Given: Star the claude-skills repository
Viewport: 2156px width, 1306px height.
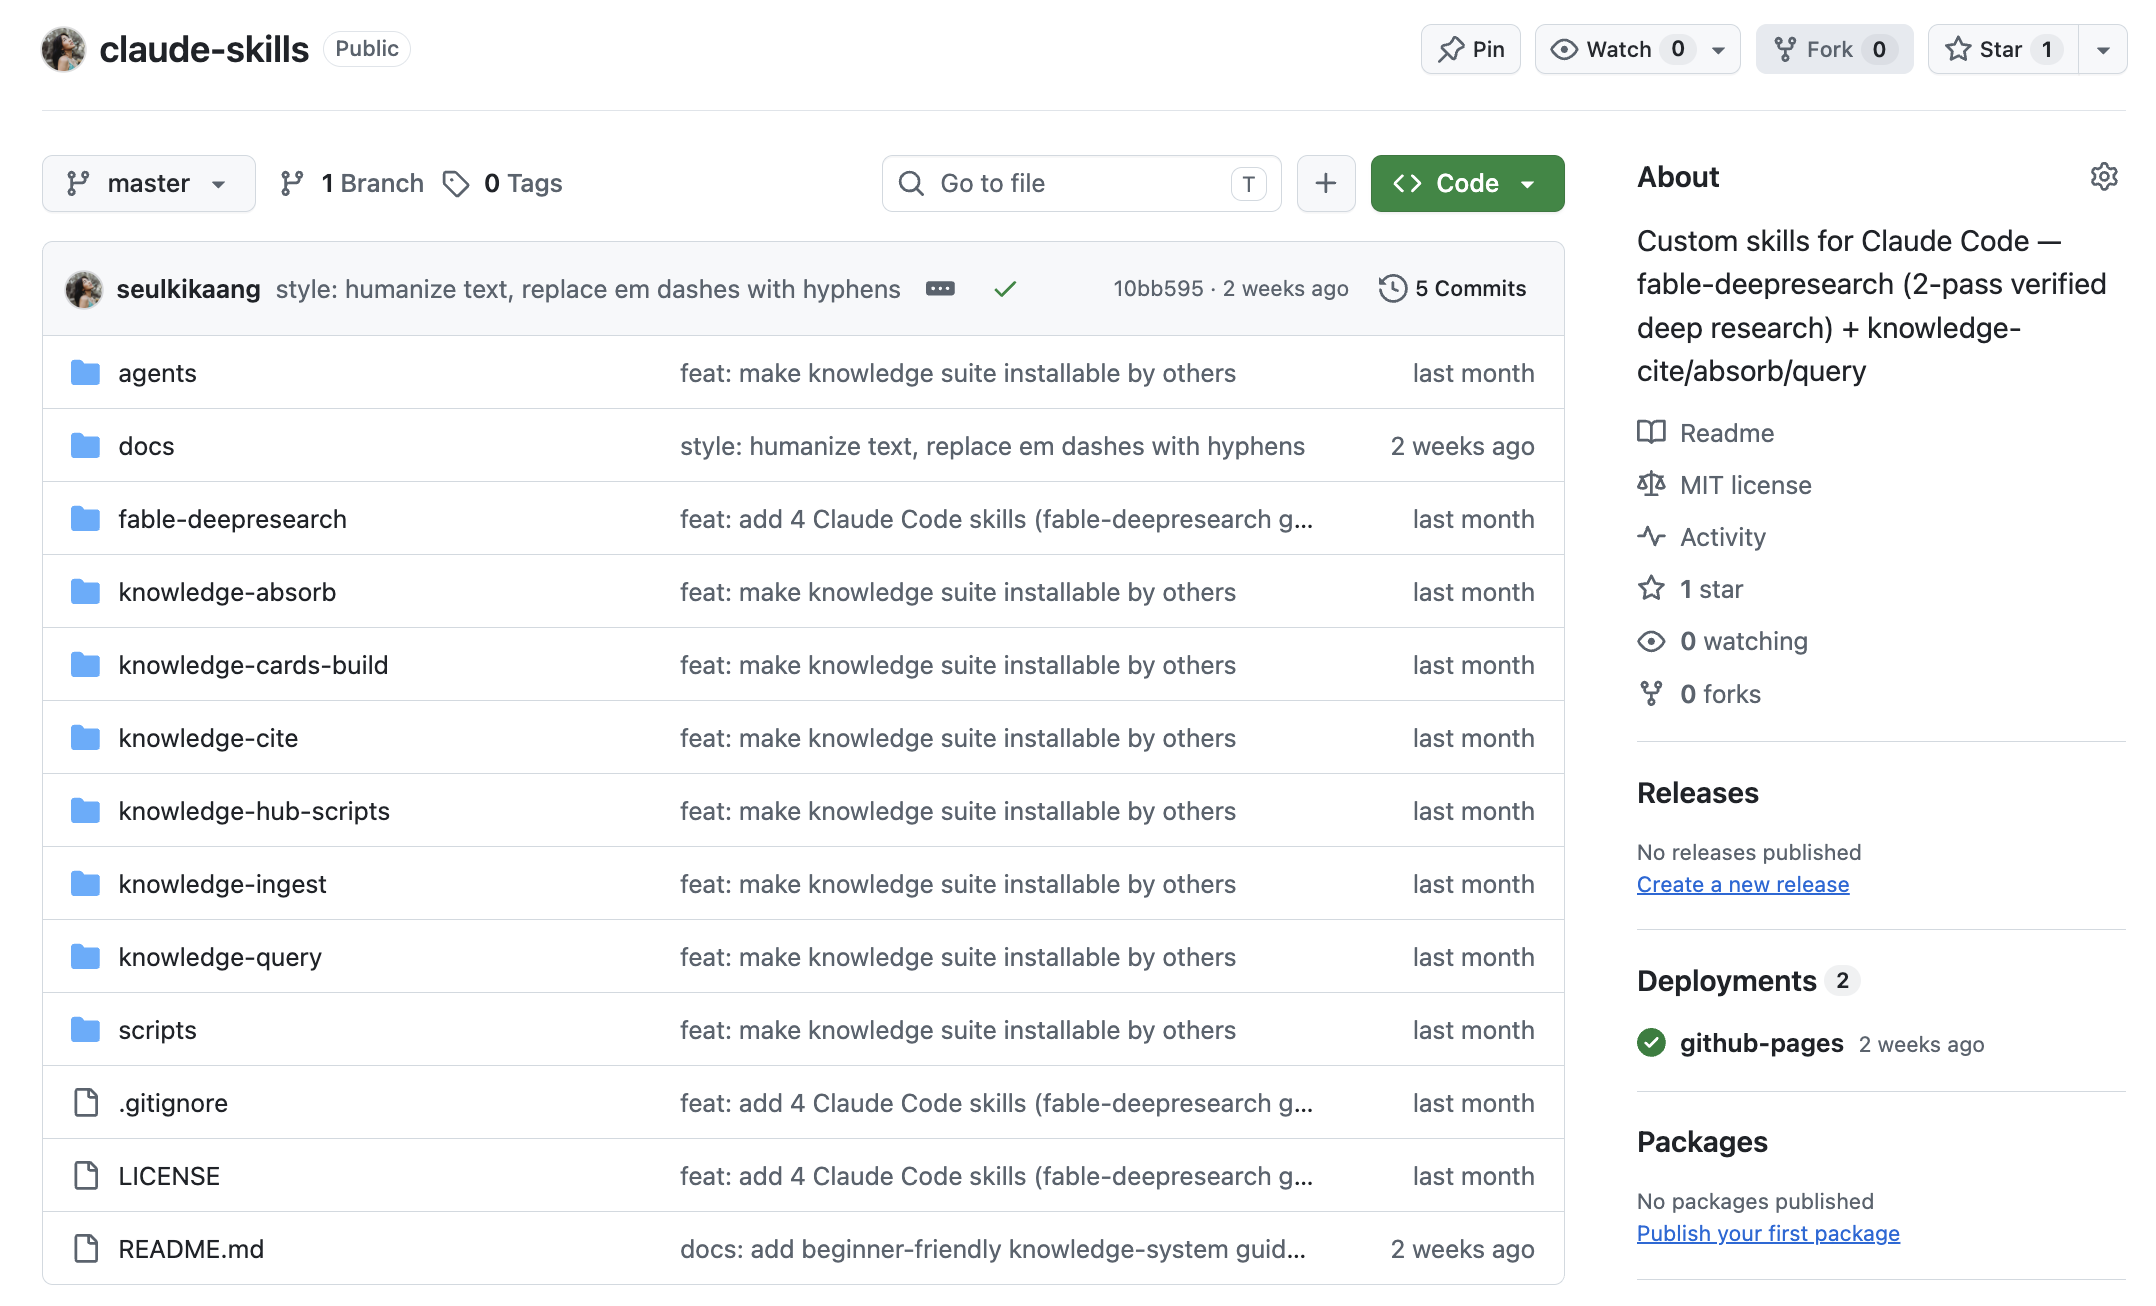Looking at the screenshot, I should click(2003, 49).
